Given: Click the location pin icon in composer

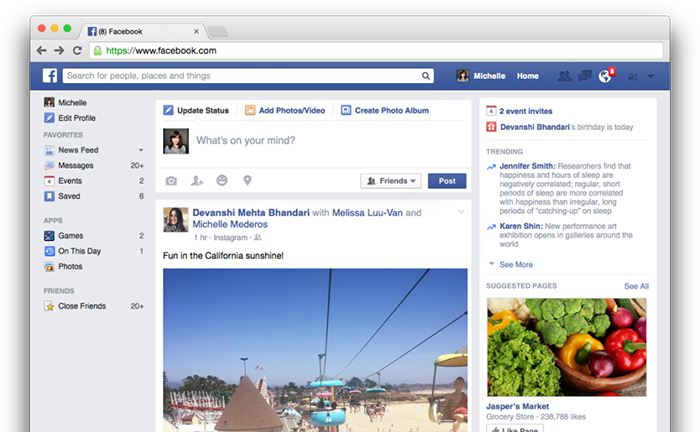Looking at the screenshot, I should [247, 180].
